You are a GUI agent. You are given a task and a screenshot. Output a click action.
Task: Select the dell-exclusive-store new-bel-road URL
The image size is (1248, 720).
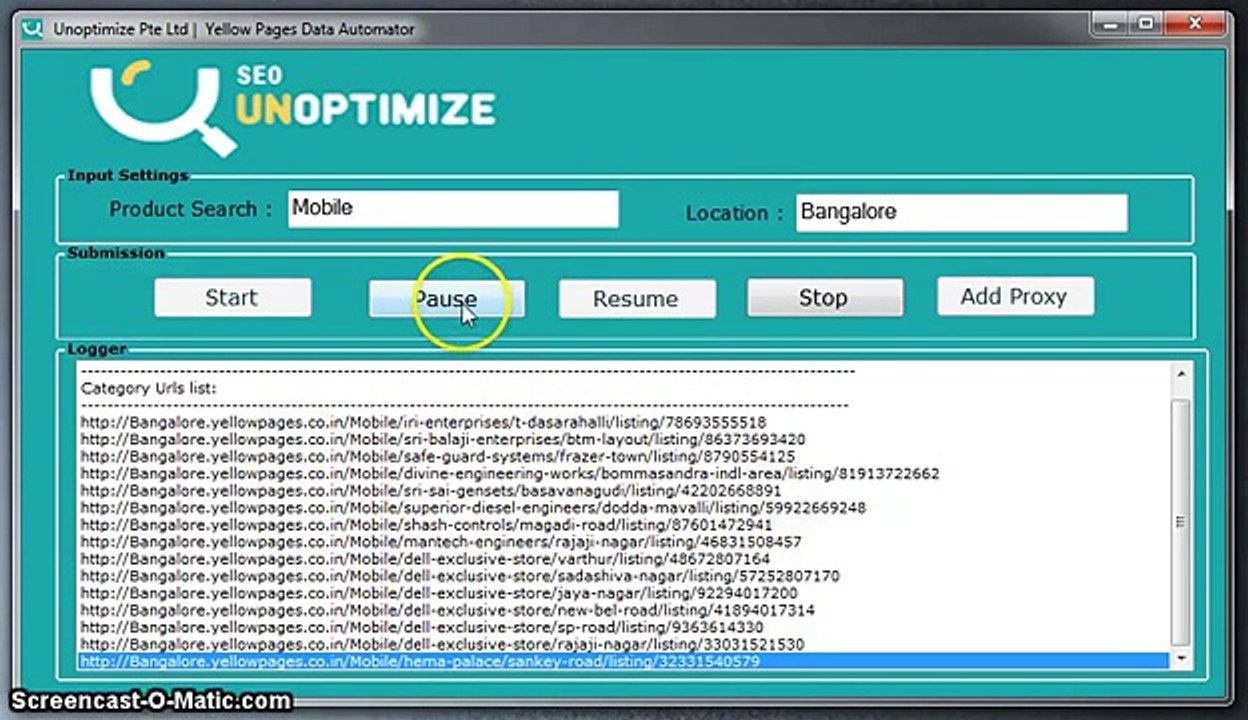447,610
